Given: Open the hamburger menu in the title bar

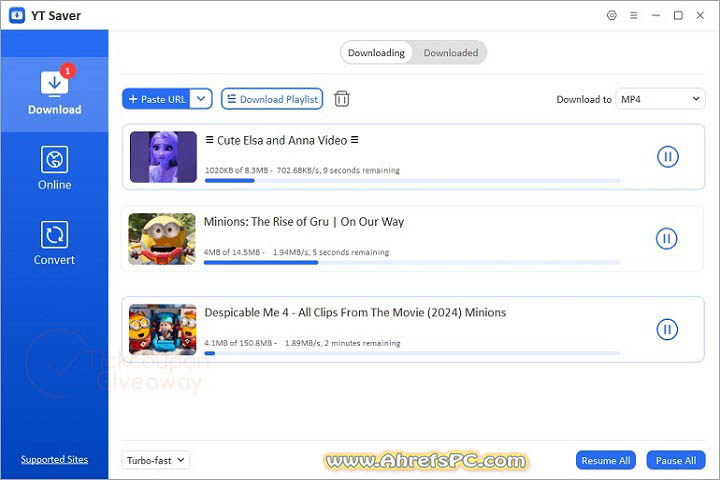Looking at the screenshot, I should (634, 15).
